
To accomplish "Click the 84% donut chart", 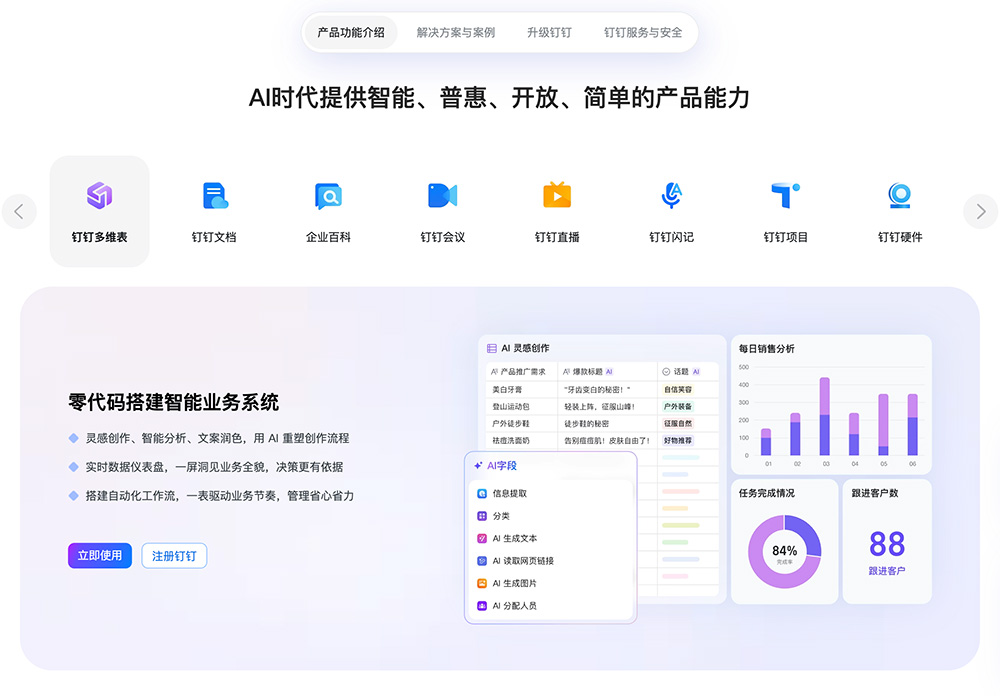I will tap(784, 552).
